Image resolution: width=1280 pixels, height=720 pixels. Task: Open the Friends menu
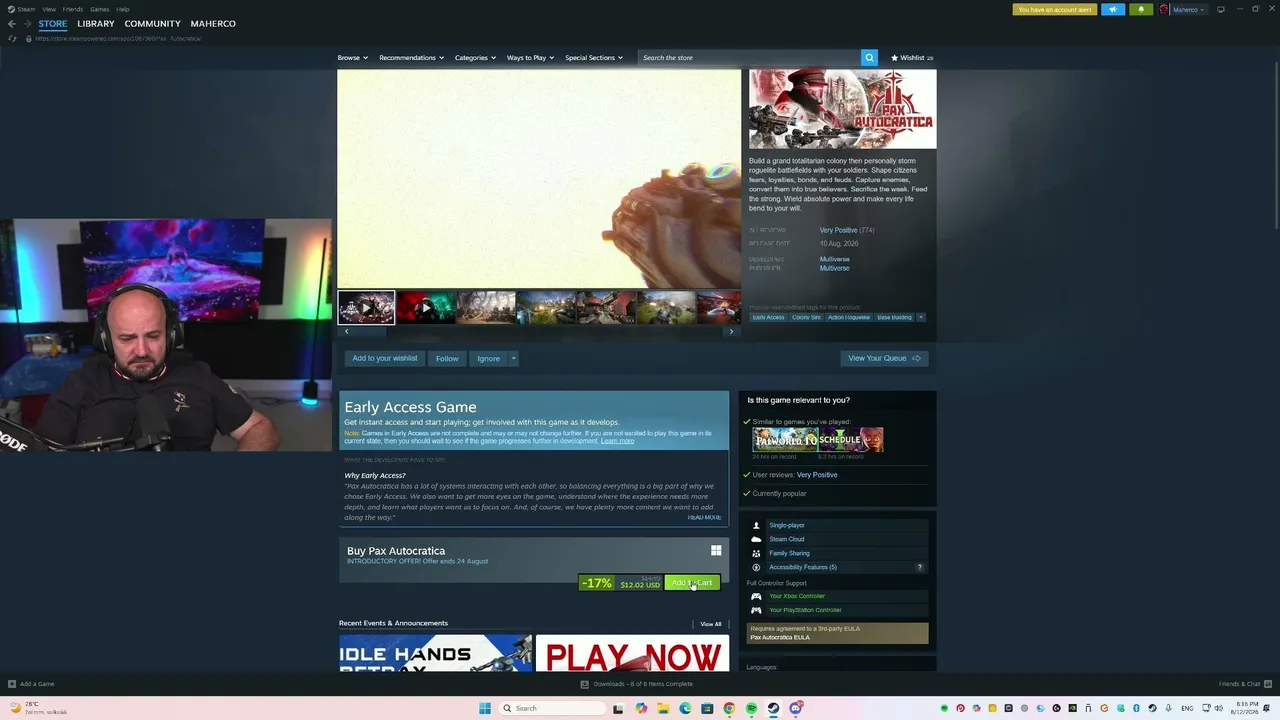(x=73, y=9)
